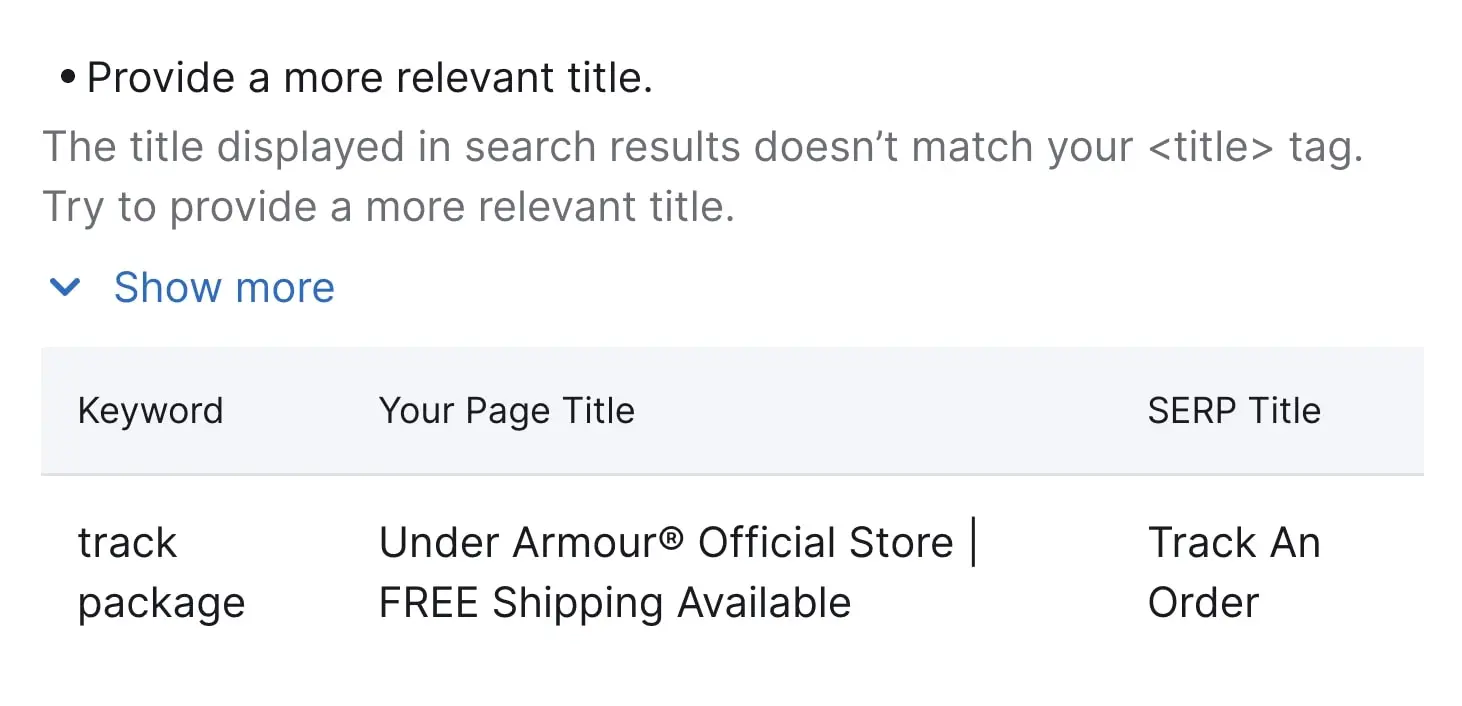
Task: Select the SERP Title column header
Action: tap(1234, 410)
